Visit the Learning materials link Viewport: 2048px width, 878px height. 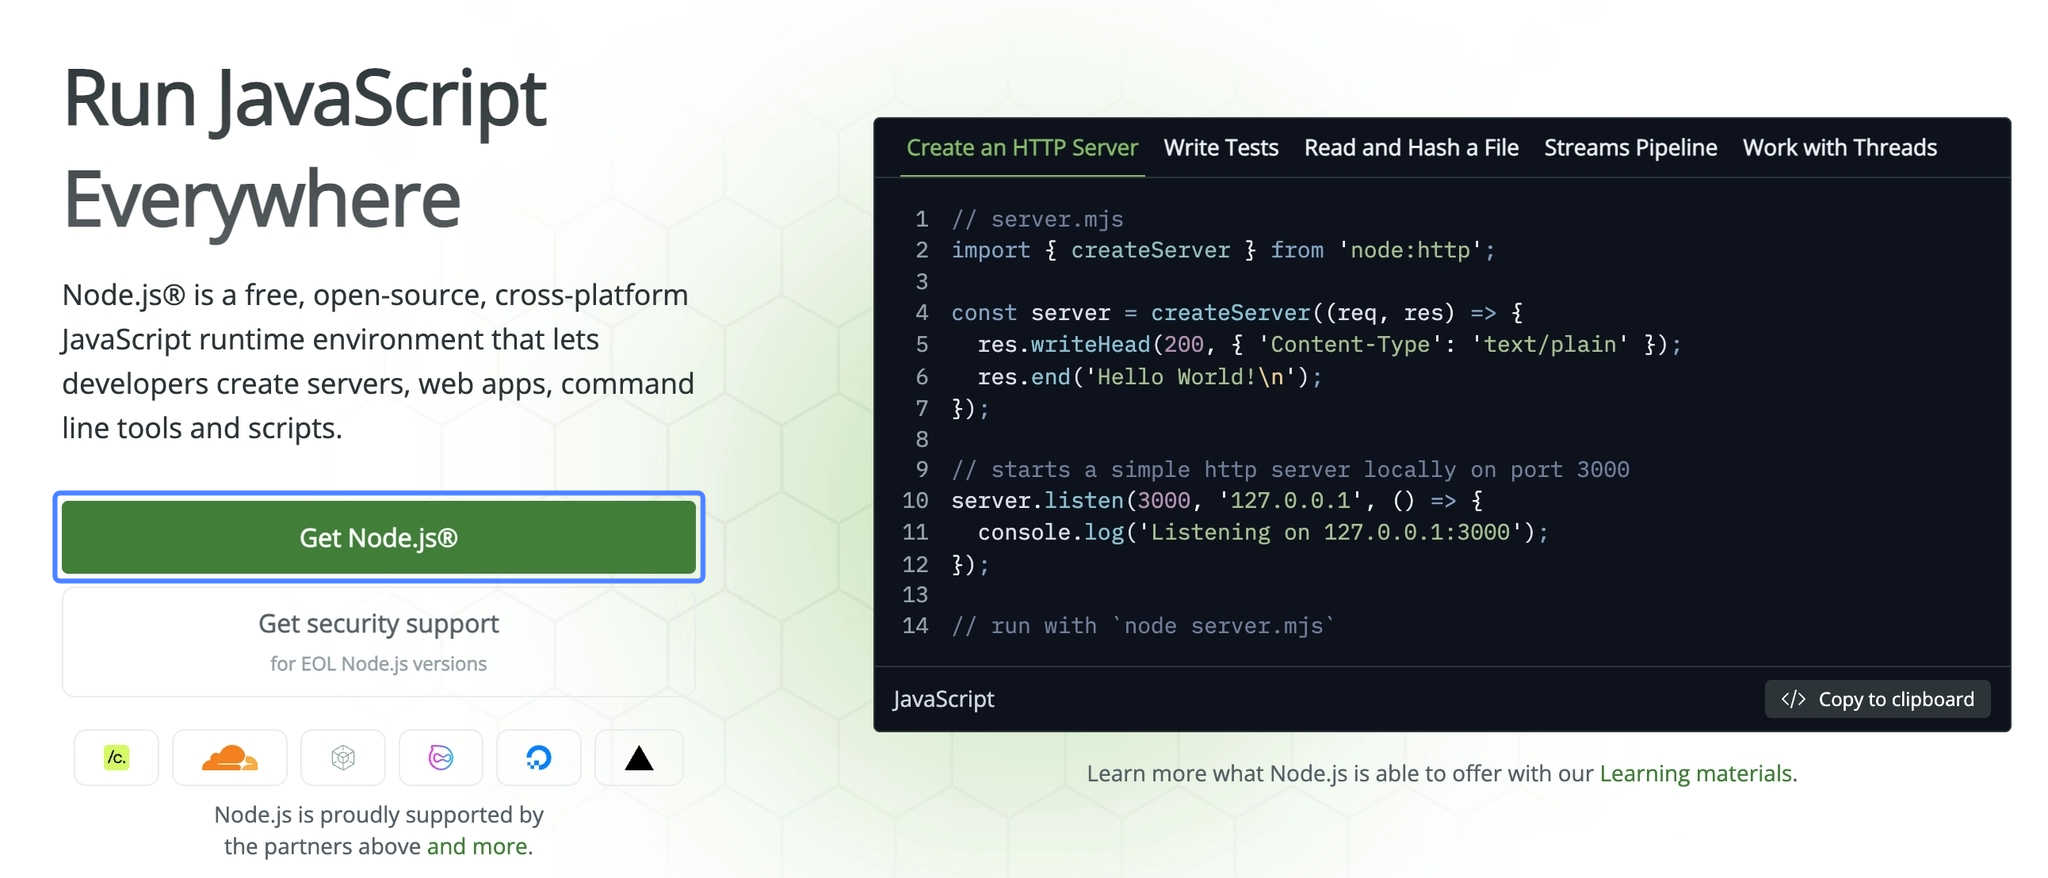point(1695,773)
